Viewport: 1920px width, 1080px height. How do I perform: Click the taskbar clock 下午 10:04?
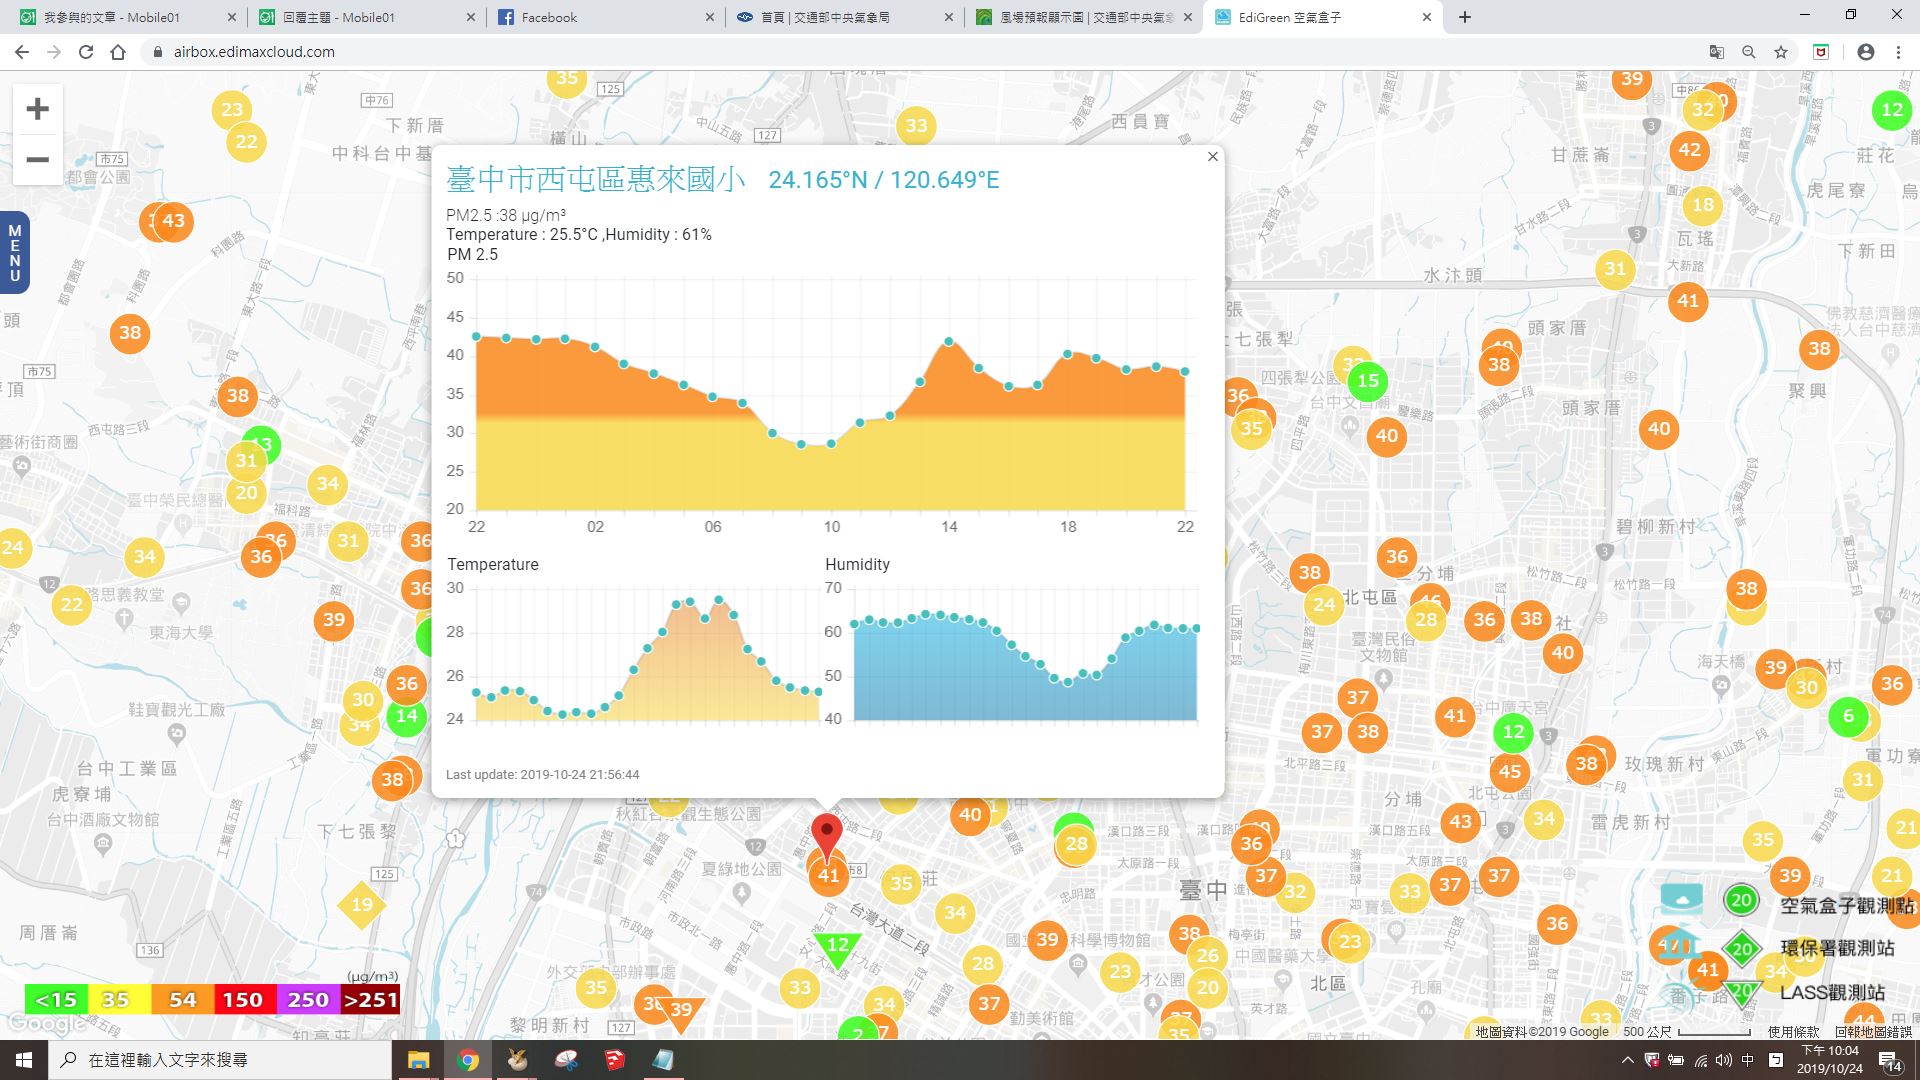pyautogui.click(x=1829, y=1060)
